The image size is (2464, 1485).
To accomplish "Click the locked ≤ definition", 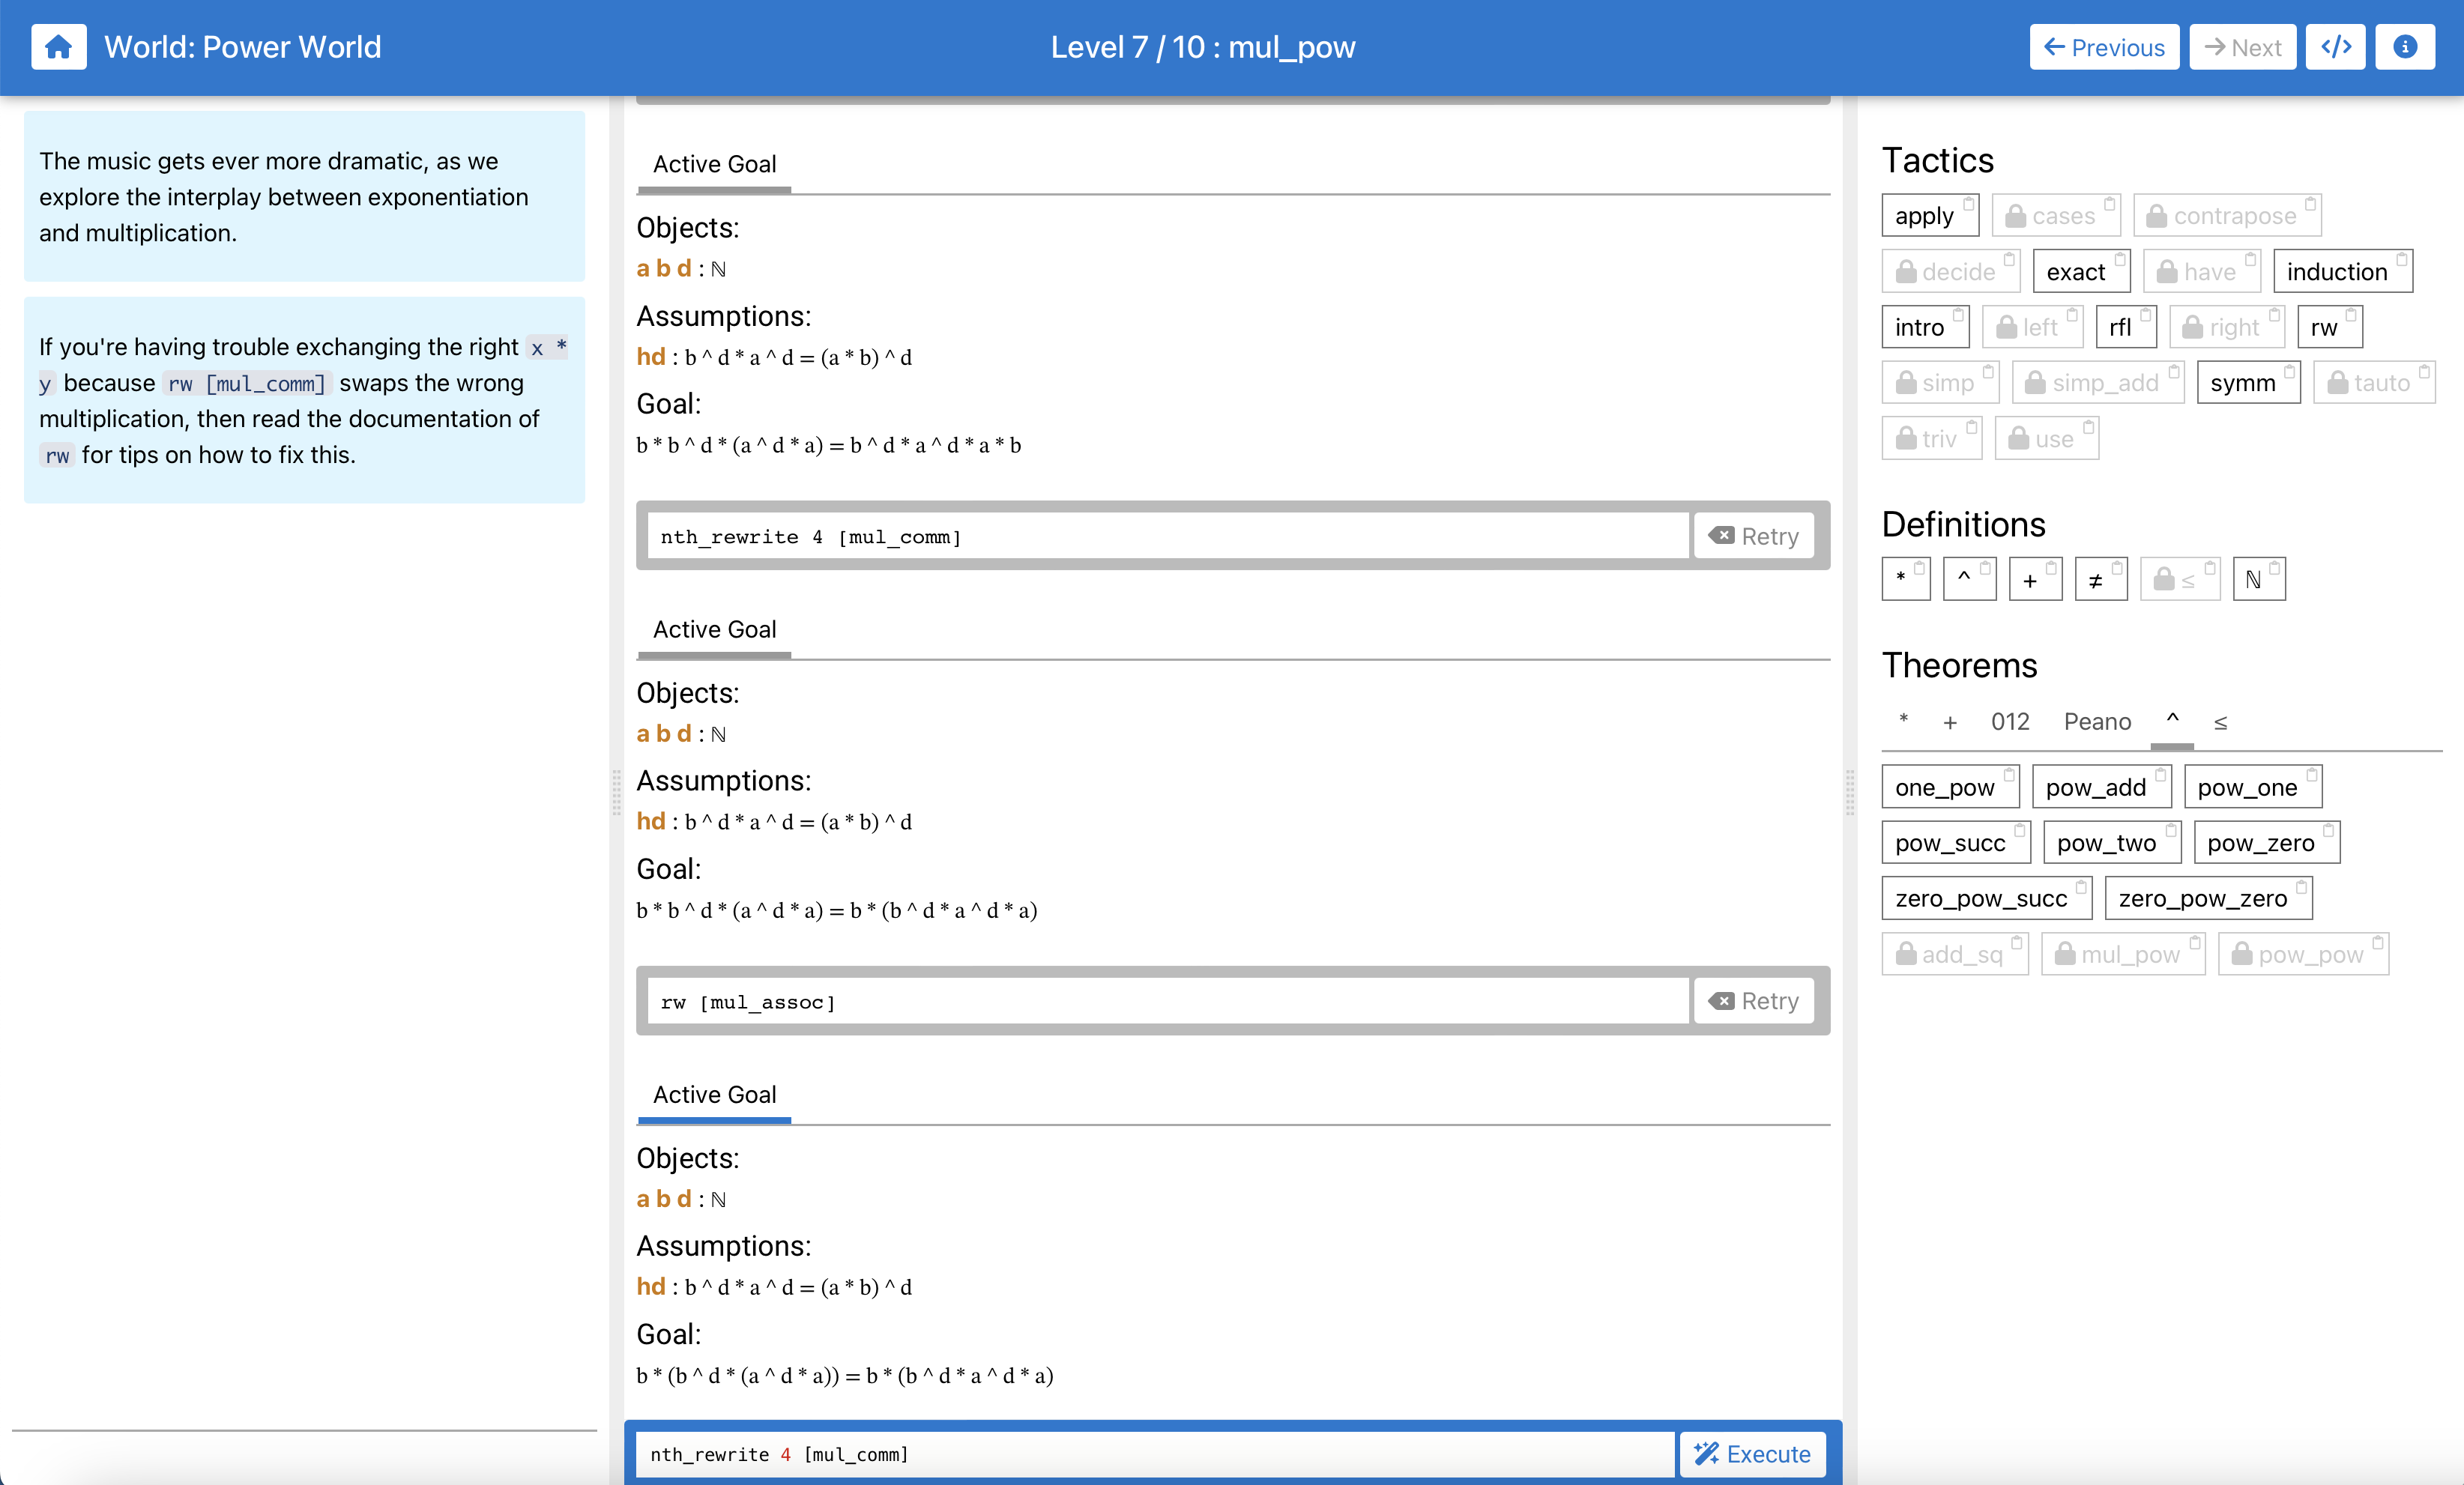I will 2179,579.
